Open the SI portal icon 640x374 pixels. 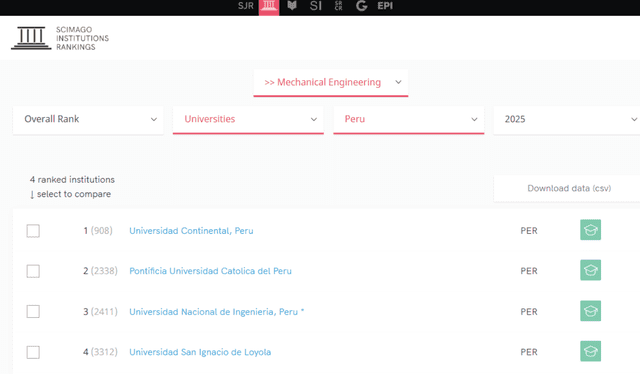pos(316,6)
